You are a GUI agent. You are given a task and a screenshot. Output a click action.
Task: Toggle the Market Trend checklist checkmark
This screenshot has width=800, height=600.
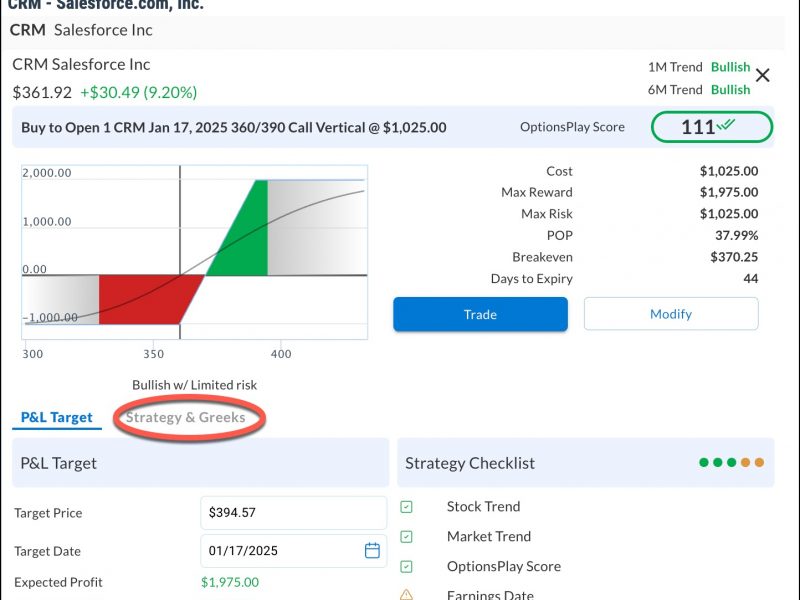[407, 537]
